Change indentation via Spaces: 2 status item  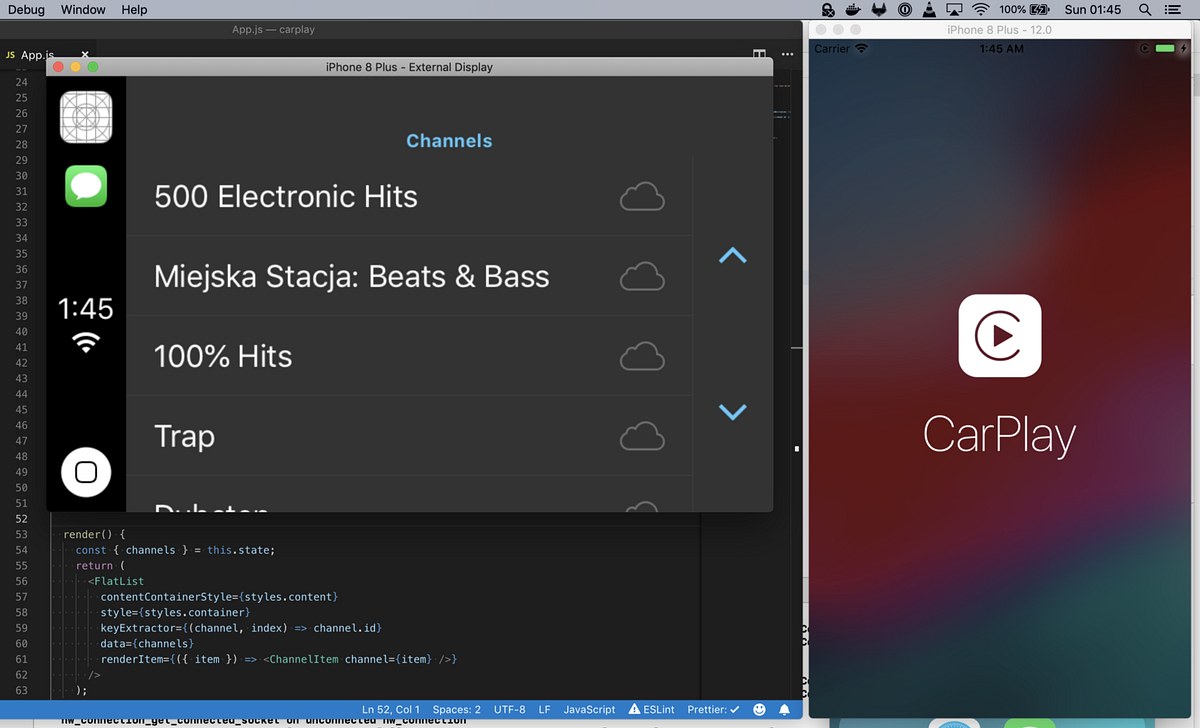point(456,709)
